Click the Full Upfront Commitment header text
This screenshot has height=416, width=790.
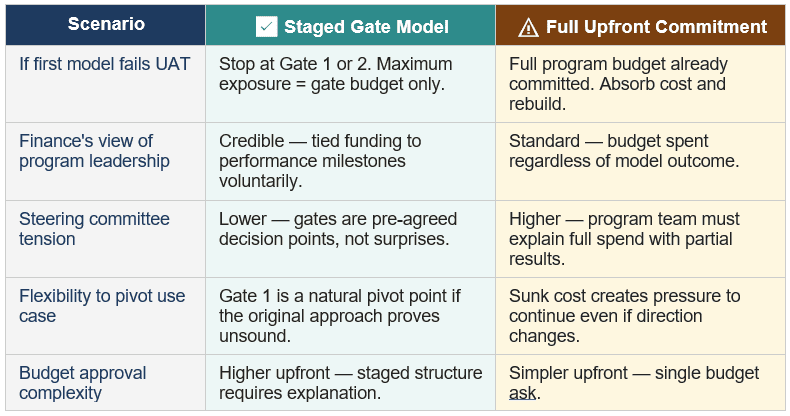click(656, 27)
